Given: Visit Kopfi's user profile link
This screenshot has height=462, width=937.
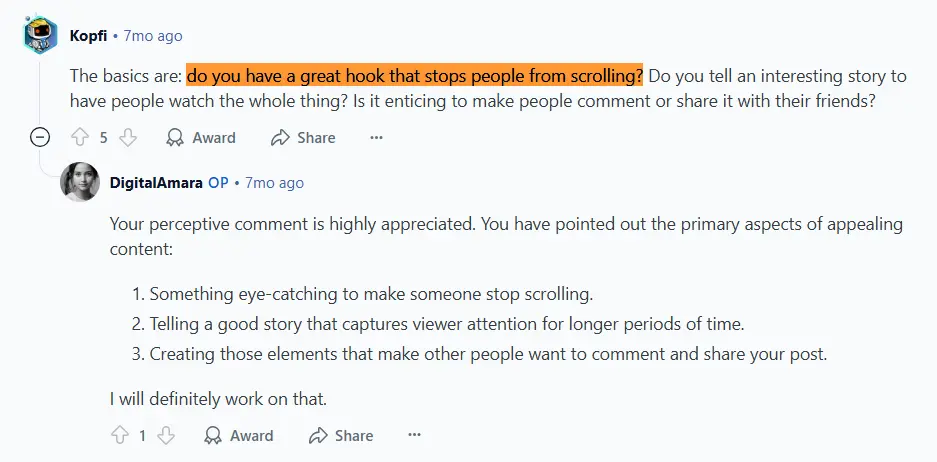Looking at the screenshot, I should (x=88, y=36).
